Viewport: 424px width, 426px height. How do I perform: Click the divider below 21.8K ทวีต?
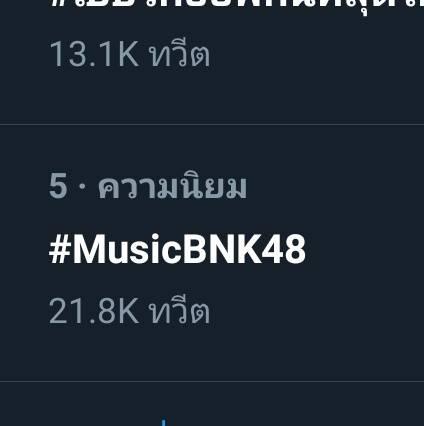[212, 381]
